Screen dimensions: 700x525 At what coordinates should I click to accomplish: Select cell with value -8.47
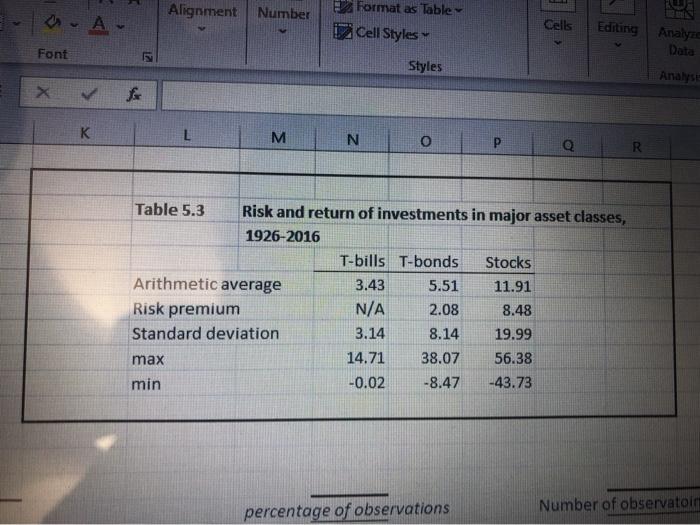[425, 383]
